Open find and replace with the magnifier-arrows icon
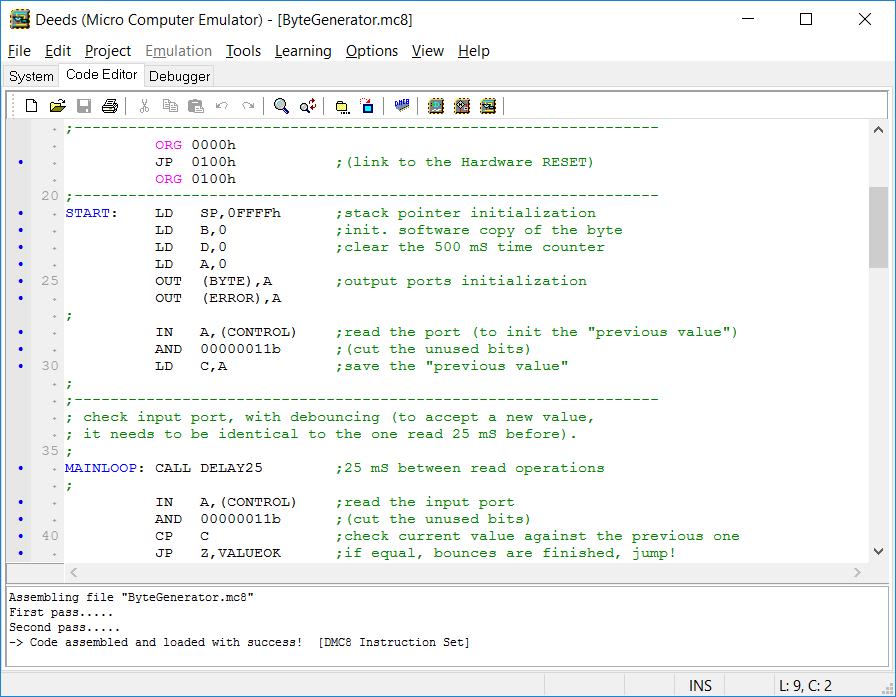Viewport: 896px width, 697px height. pos(308,106)
